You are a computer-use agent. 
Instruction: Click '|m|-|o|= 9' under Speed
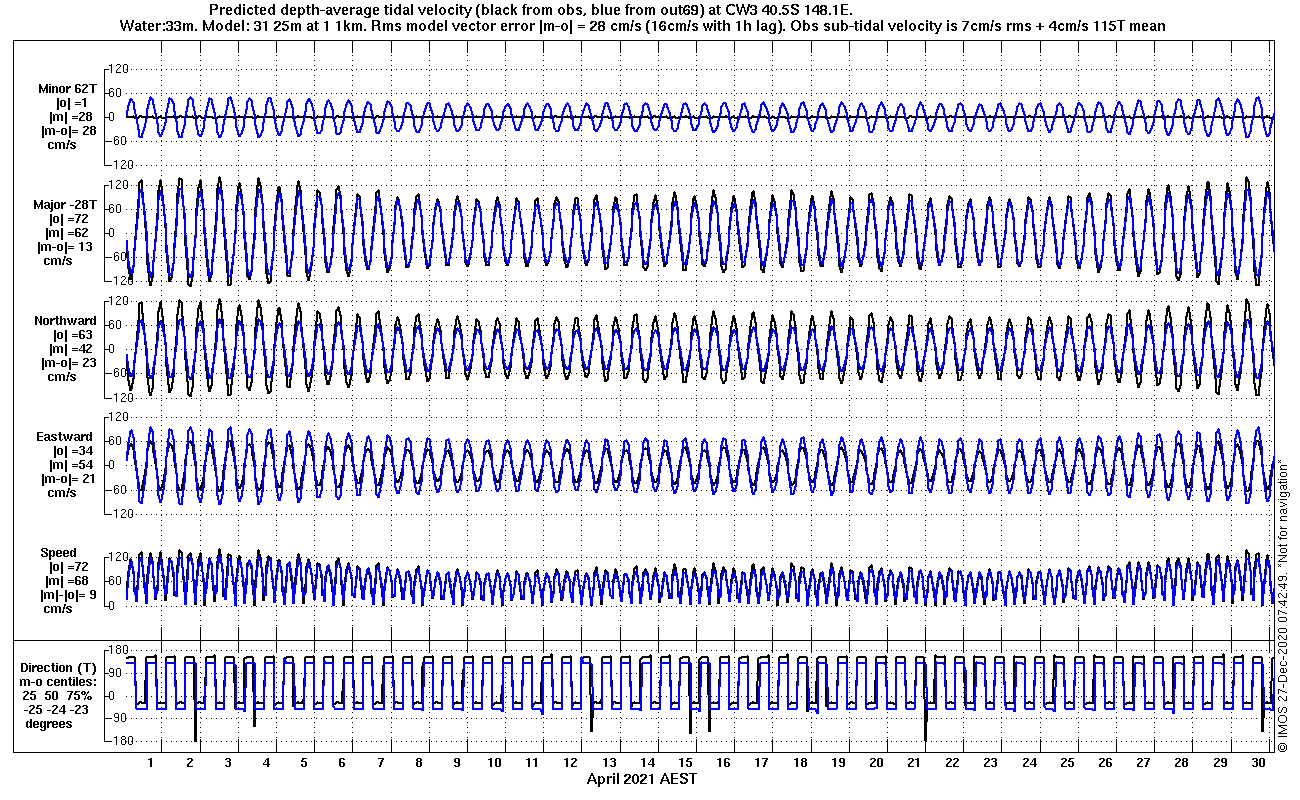click(68, 595)
